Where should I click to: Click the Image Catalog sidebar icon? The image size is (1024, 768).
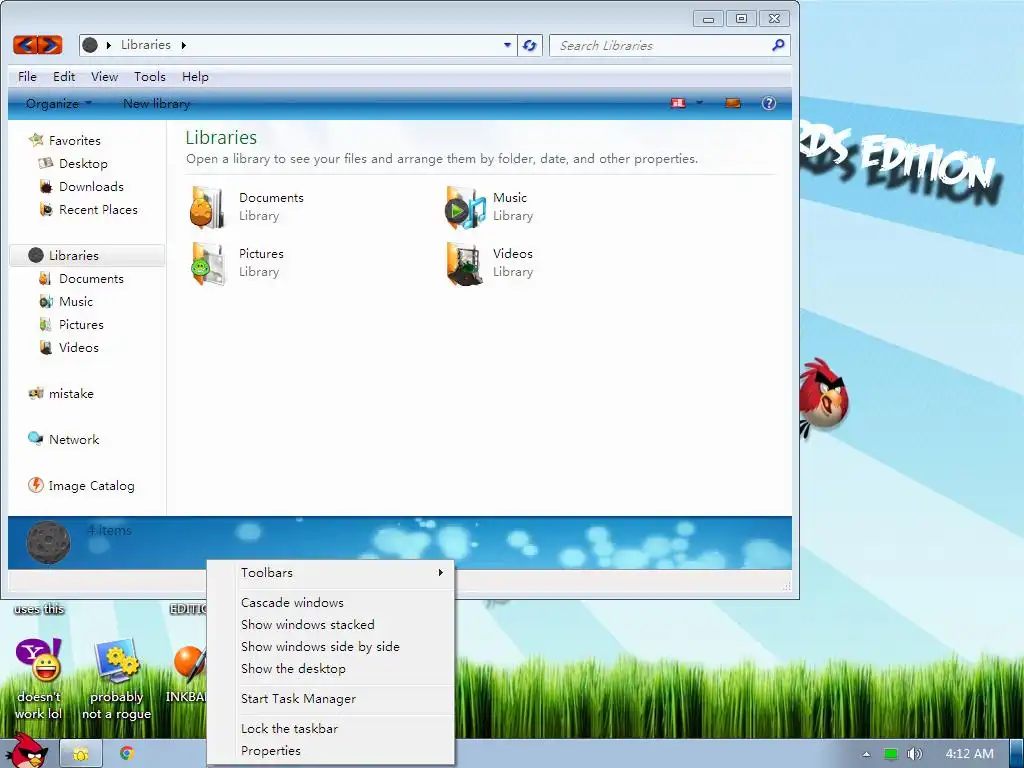click(x=35, y=485)
